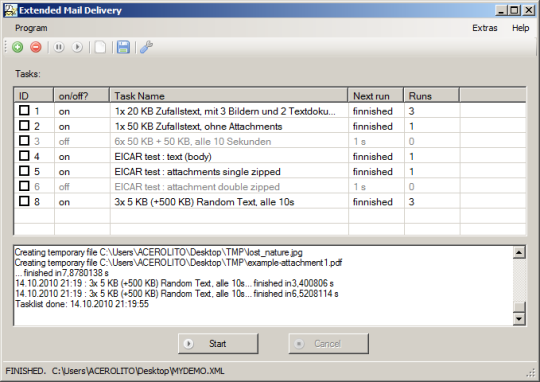Sort by the Next run column header
The image size is (540, 382).
coord(376,95)
